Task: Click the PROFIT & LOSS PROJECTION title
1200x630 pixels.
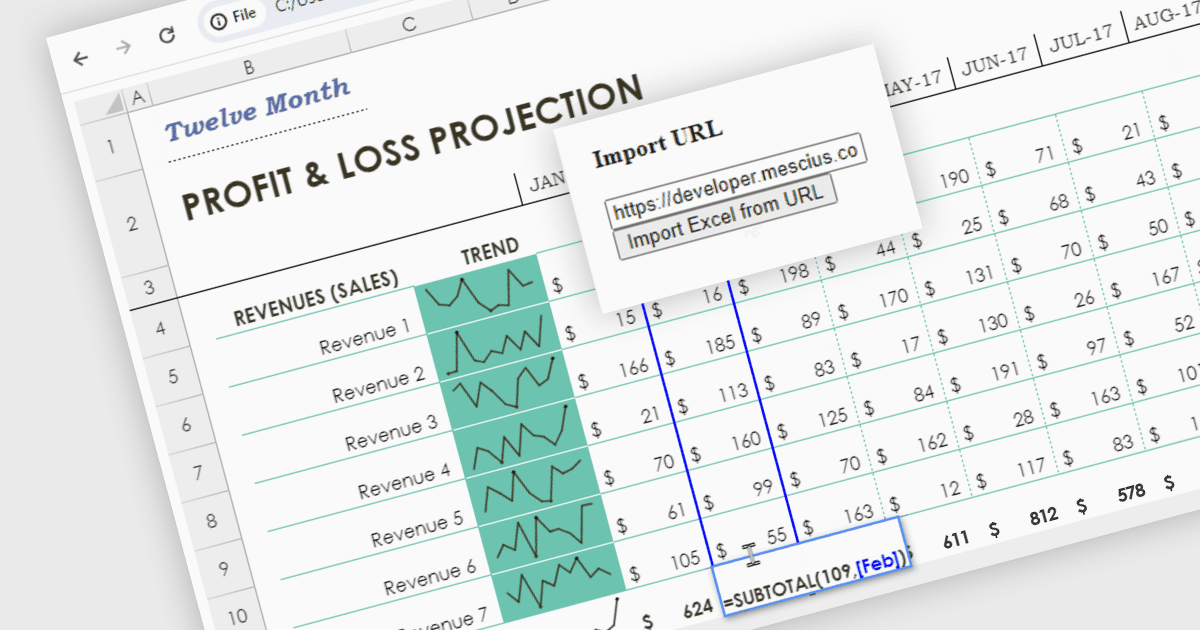Action: (x=412, y=146)
